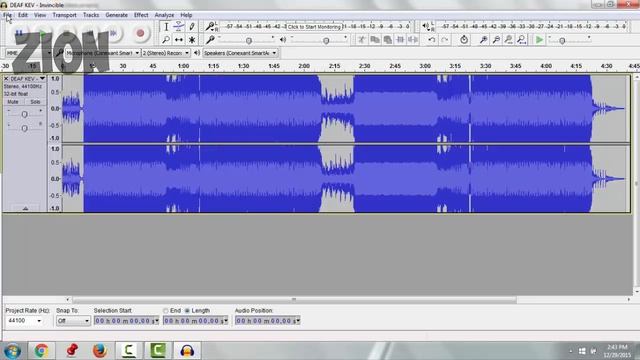Click the recording meter microphone icon
This screenshot has height=360, width=640.
(210, 27)
